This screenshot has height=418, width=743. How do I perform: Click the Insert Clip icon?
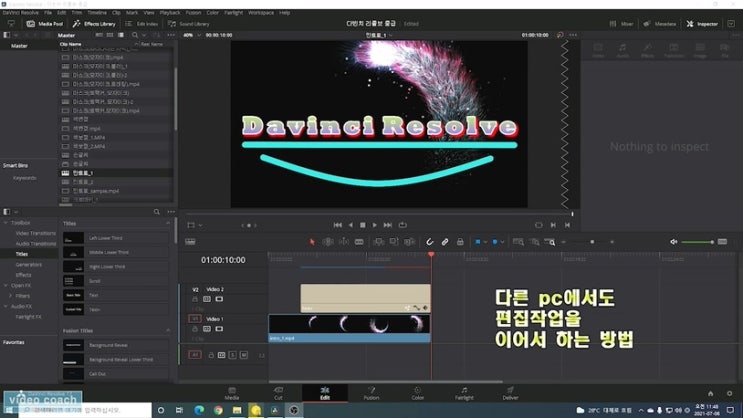379,242
